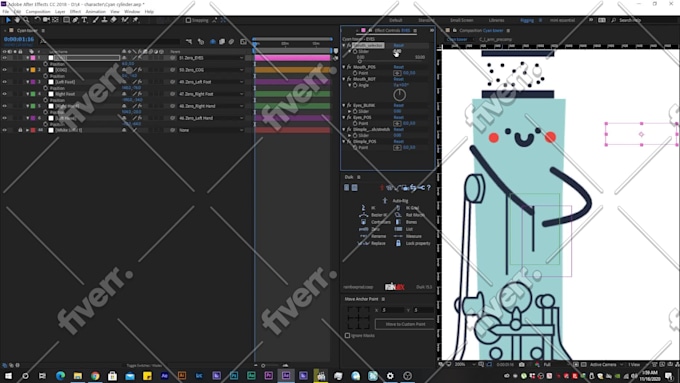Hide layer 2 COG eye toggle
The width and height of the screenshot is (680, 383).
[x=5, y=69]
